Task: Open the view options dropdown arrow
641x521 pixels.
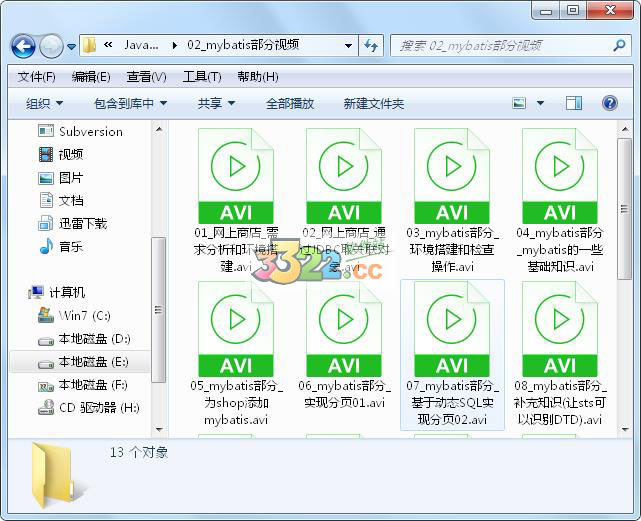Action: click(x=540, y=103)
